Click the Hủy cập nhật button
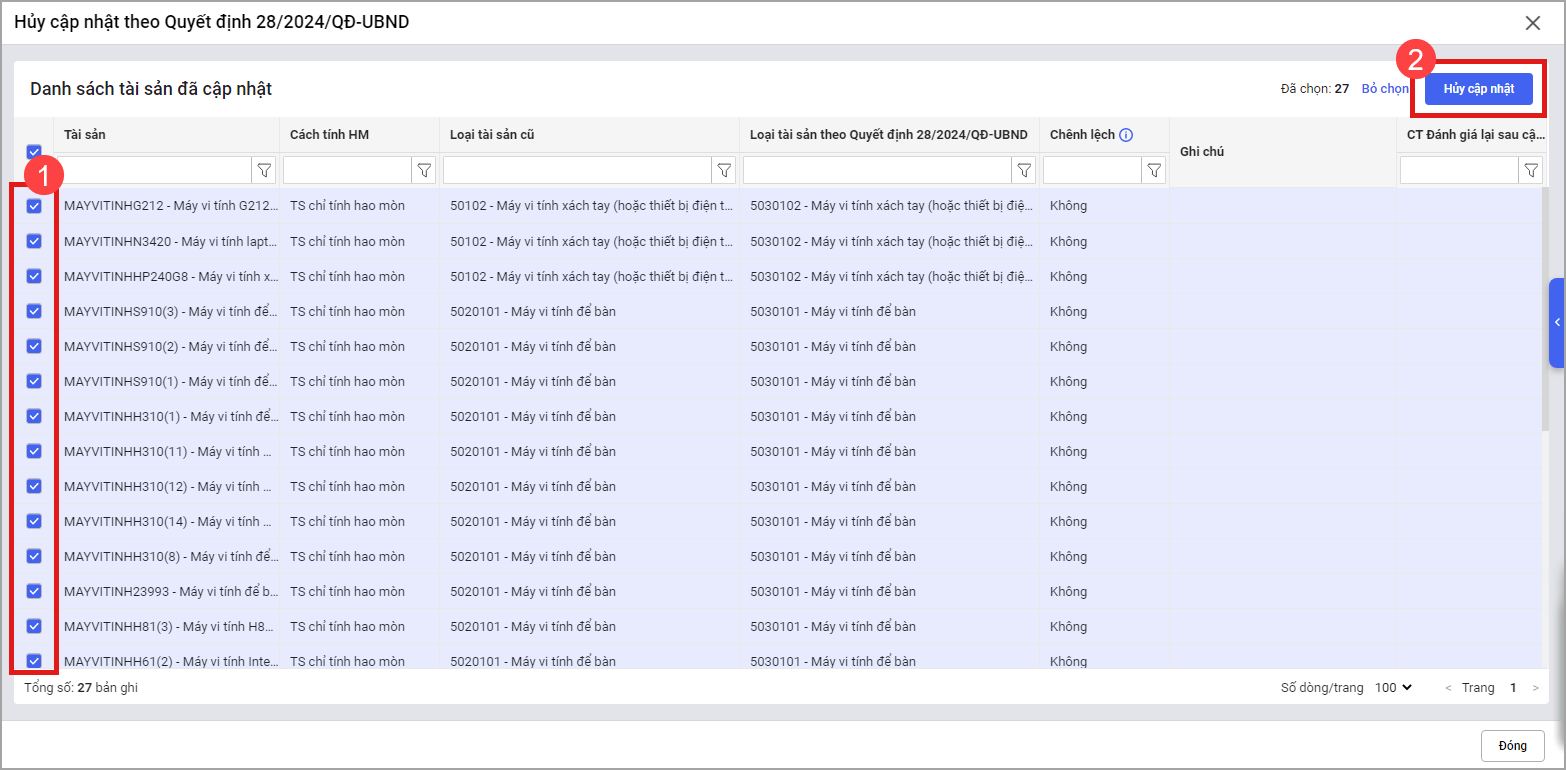This screenshot has width=1566, height=770. (x=1478, y=89)
